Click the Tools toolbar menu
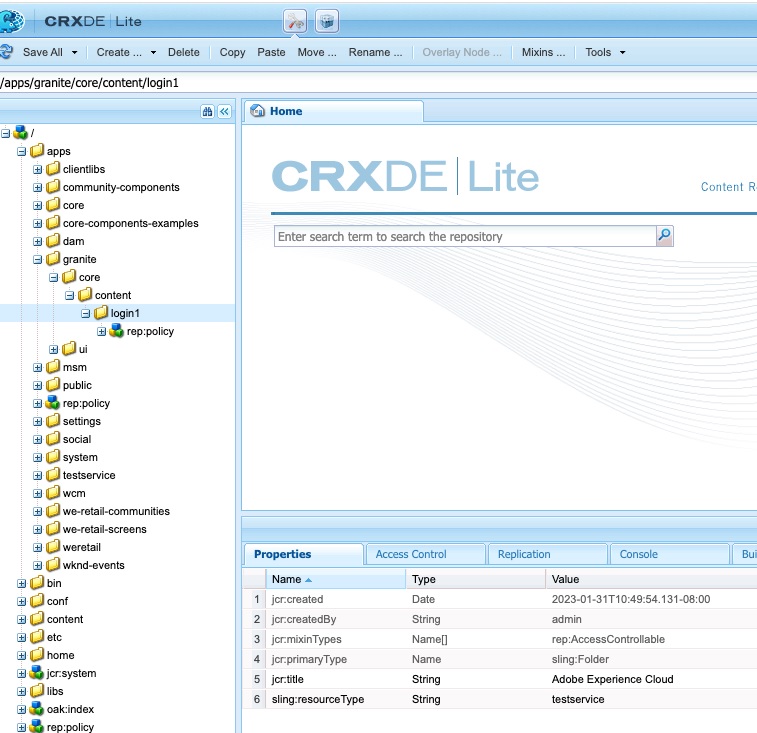This screenshot has height=733, width=757. point(598,52)
